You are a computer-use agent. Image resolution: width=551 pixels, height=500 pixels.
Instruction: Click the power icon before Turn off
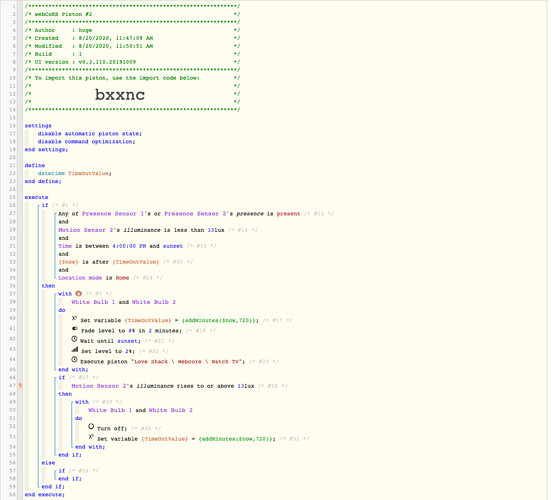point(91,427)
